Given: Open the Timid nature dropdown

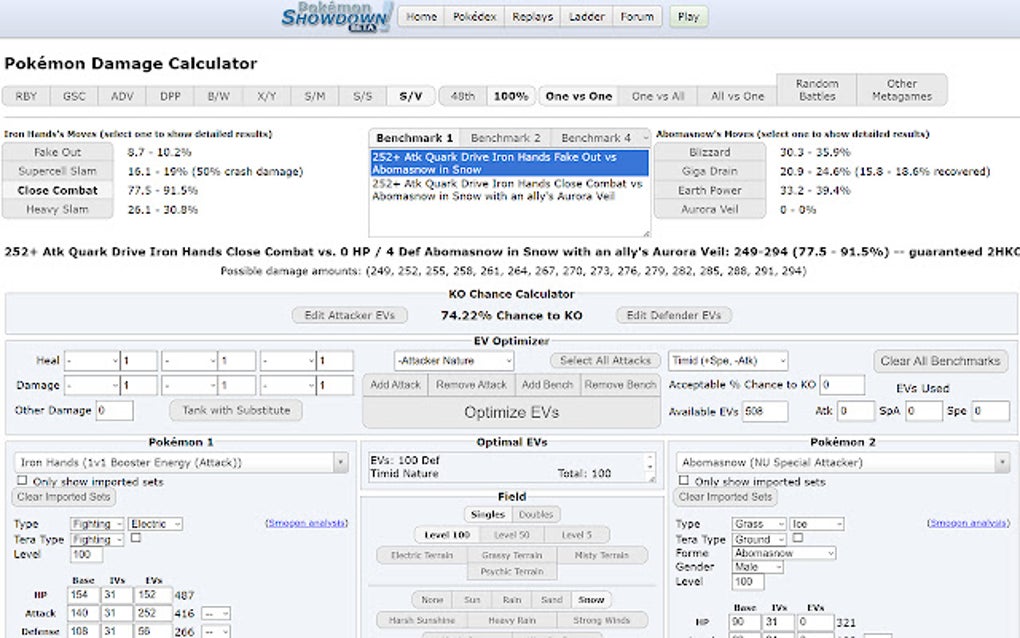Looking at the screenshot, I should pyautogui.click(x=728, y=360).
